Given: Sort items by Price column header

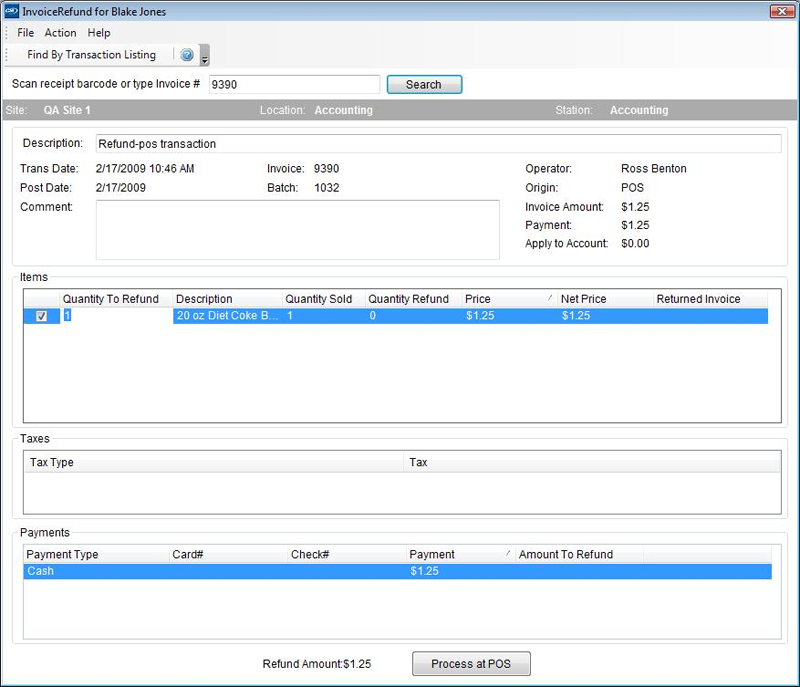Looking at the screenshot, I should (509, 299).
